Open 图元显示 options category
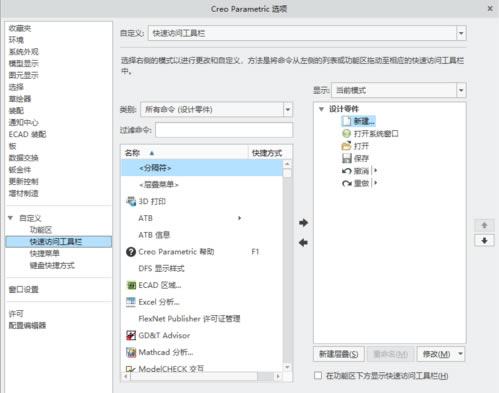 tap(24, 75)
